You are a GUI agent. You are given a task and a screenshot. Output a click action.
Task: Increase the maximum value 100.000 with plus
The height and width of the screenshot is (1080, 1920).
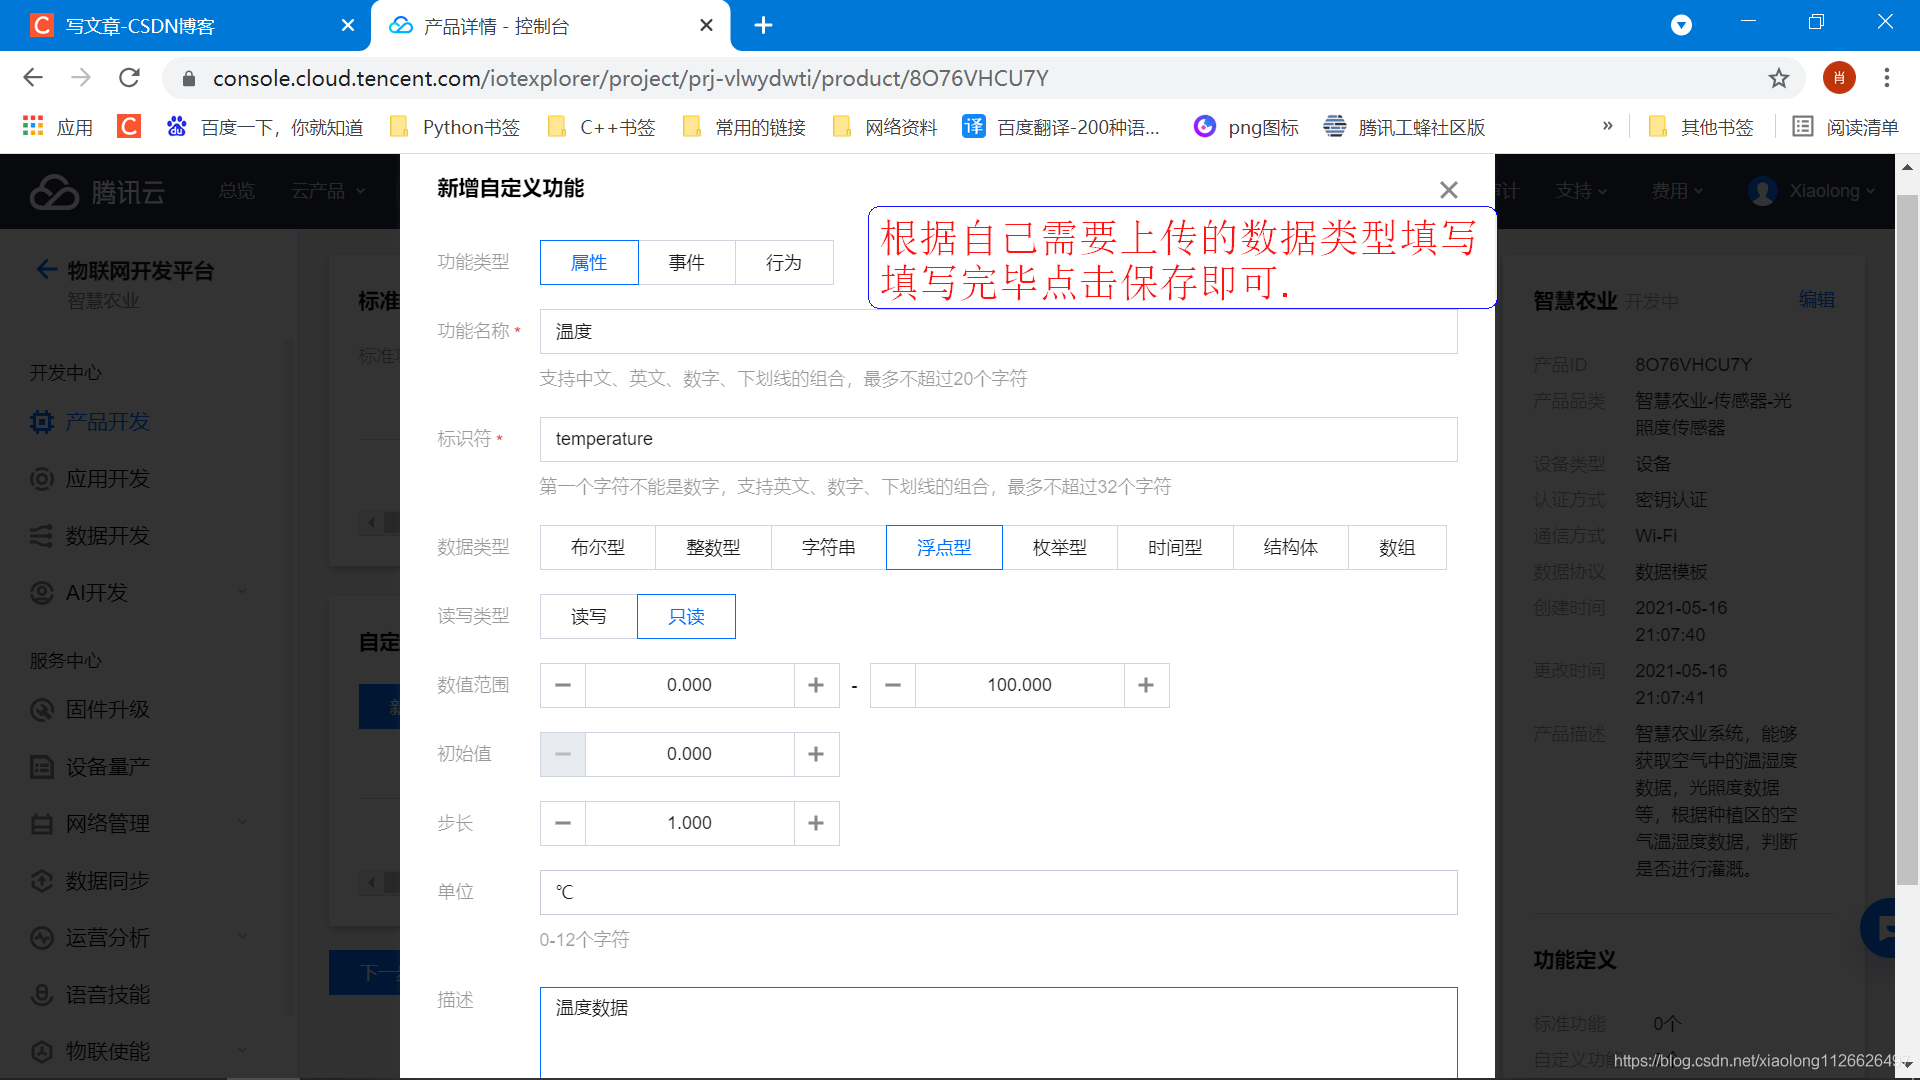pos(1146,685)
